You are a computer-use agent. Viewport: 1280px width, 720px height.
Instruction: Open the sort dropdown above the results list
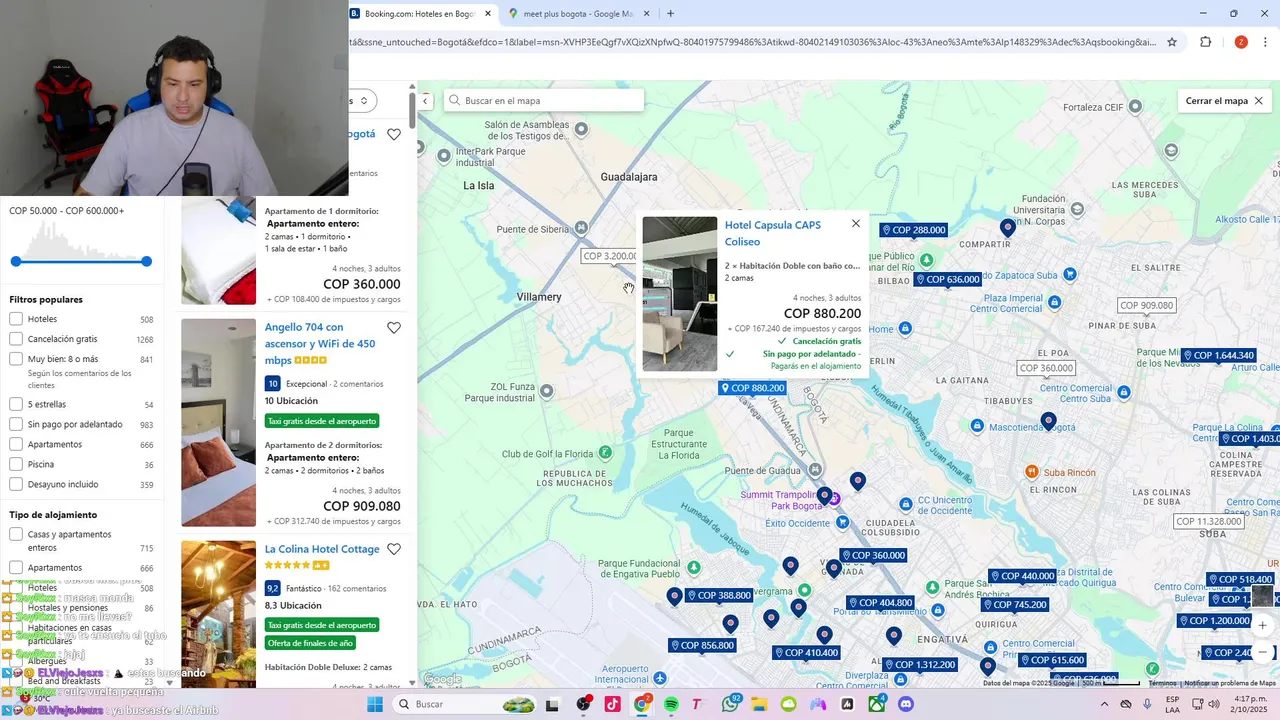pos(362,100)
